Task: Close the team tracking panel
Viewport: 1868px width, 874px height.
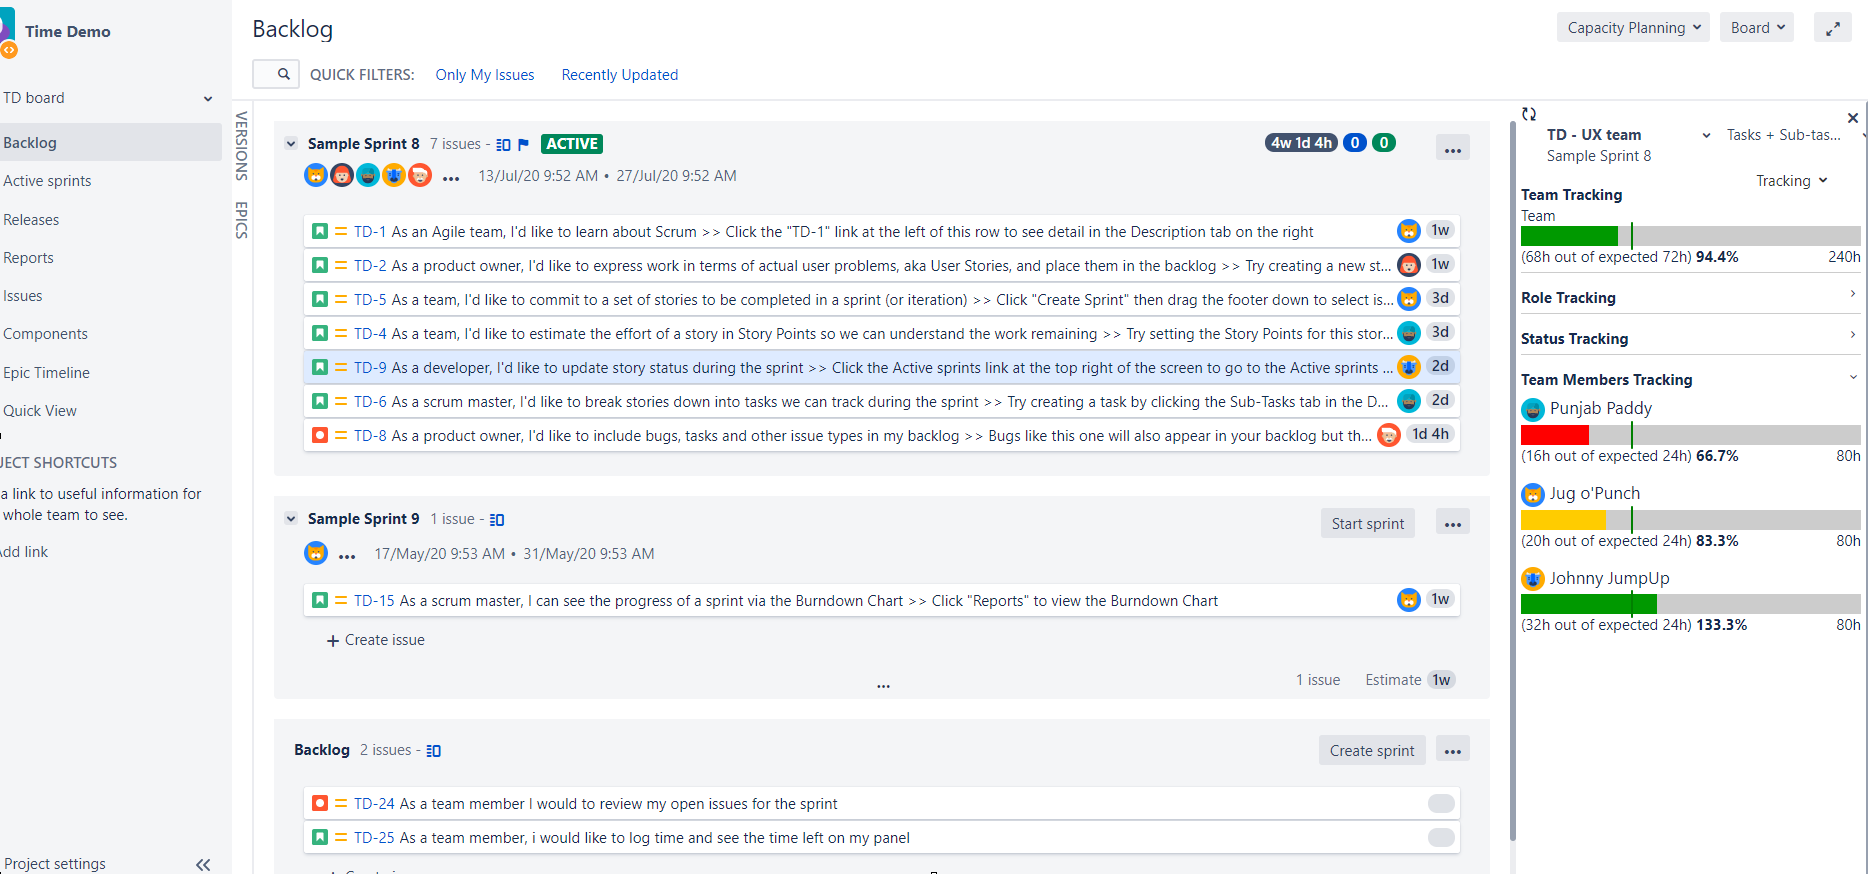Action: pyautogui.click(x=1853, y=118)
